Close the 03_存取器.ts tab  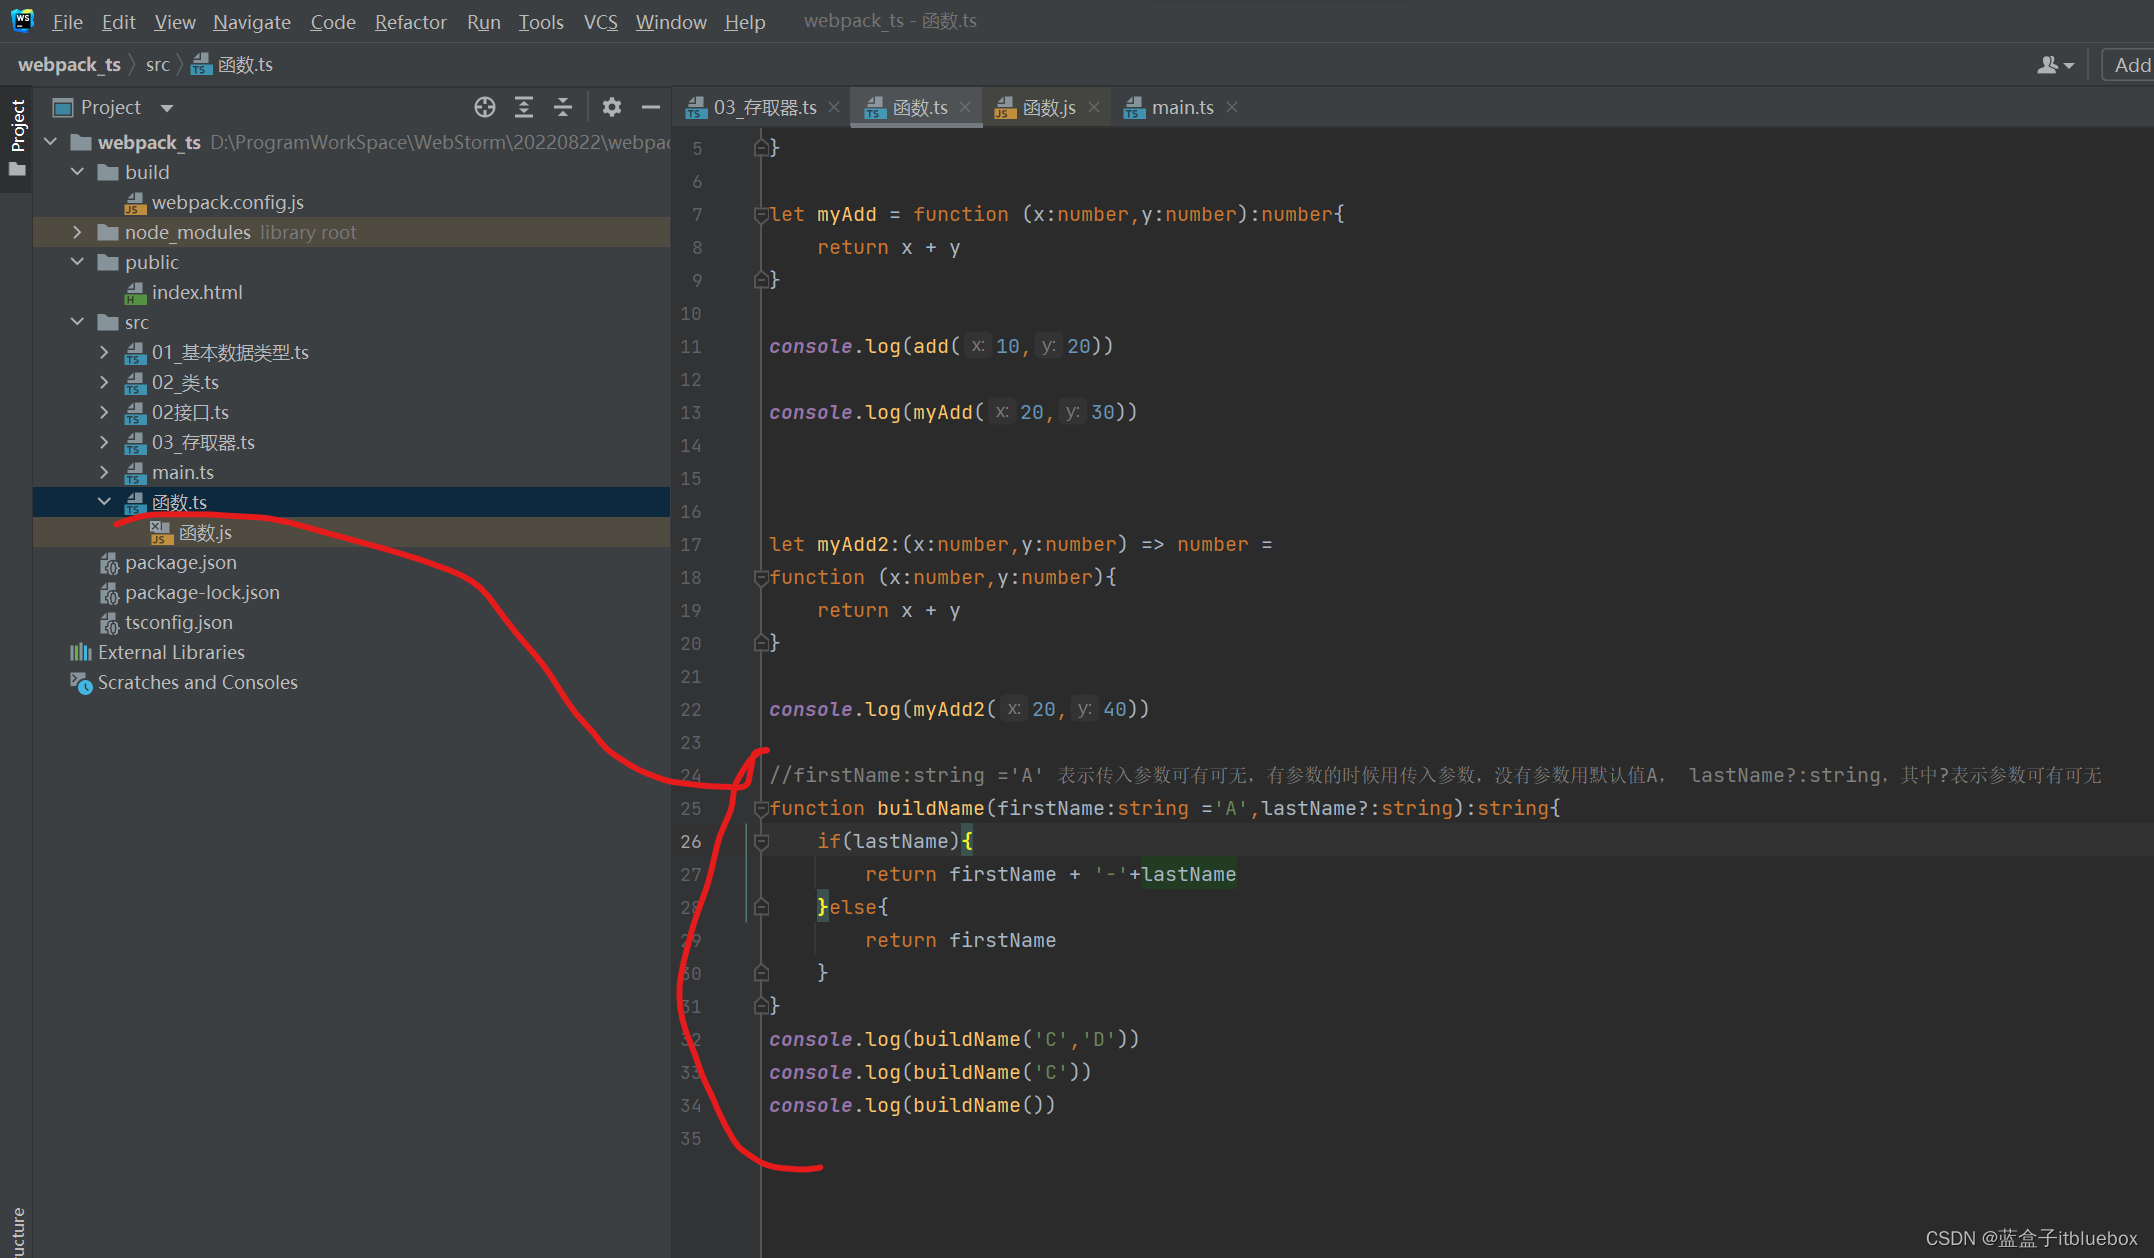click(x=834, y=107)
